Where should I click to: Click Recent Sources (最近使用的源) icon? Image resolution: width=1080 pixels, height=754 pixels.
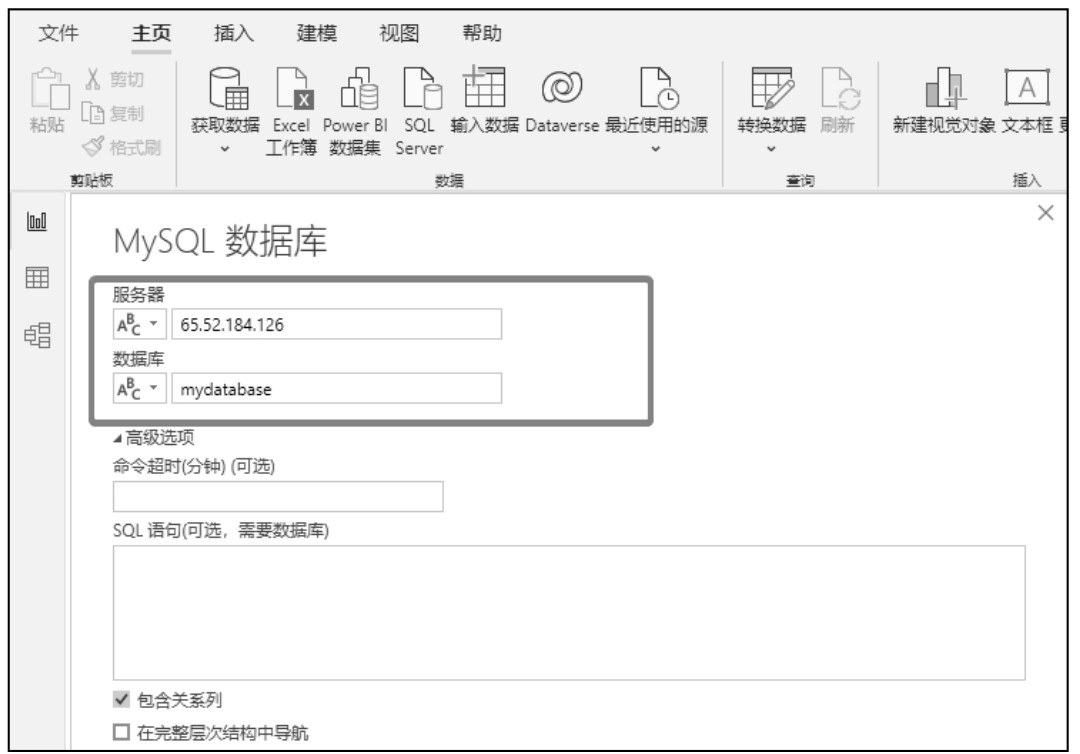point(658,88)
